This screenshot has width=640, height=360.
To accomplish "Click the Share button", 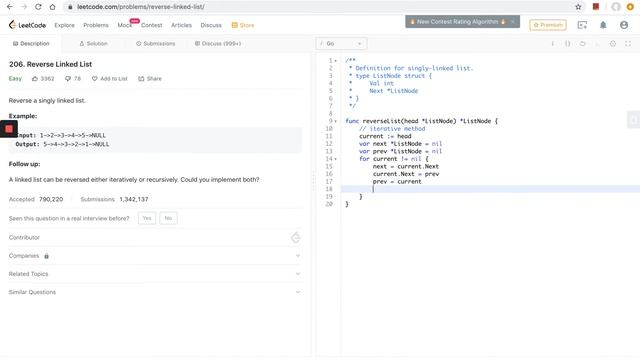I will (150, 78).
